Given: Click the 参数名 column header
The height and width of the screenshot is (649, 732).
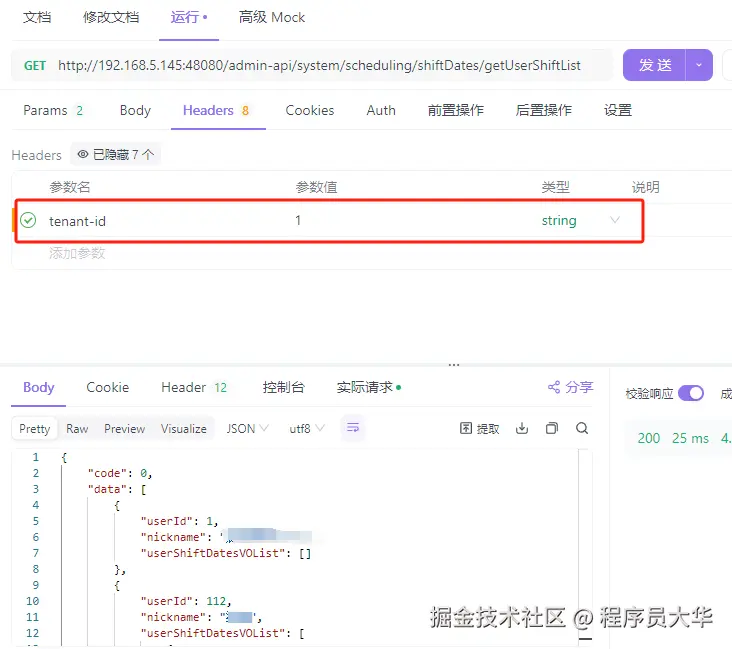Looking at the screenshot, I should coord(70,187).
